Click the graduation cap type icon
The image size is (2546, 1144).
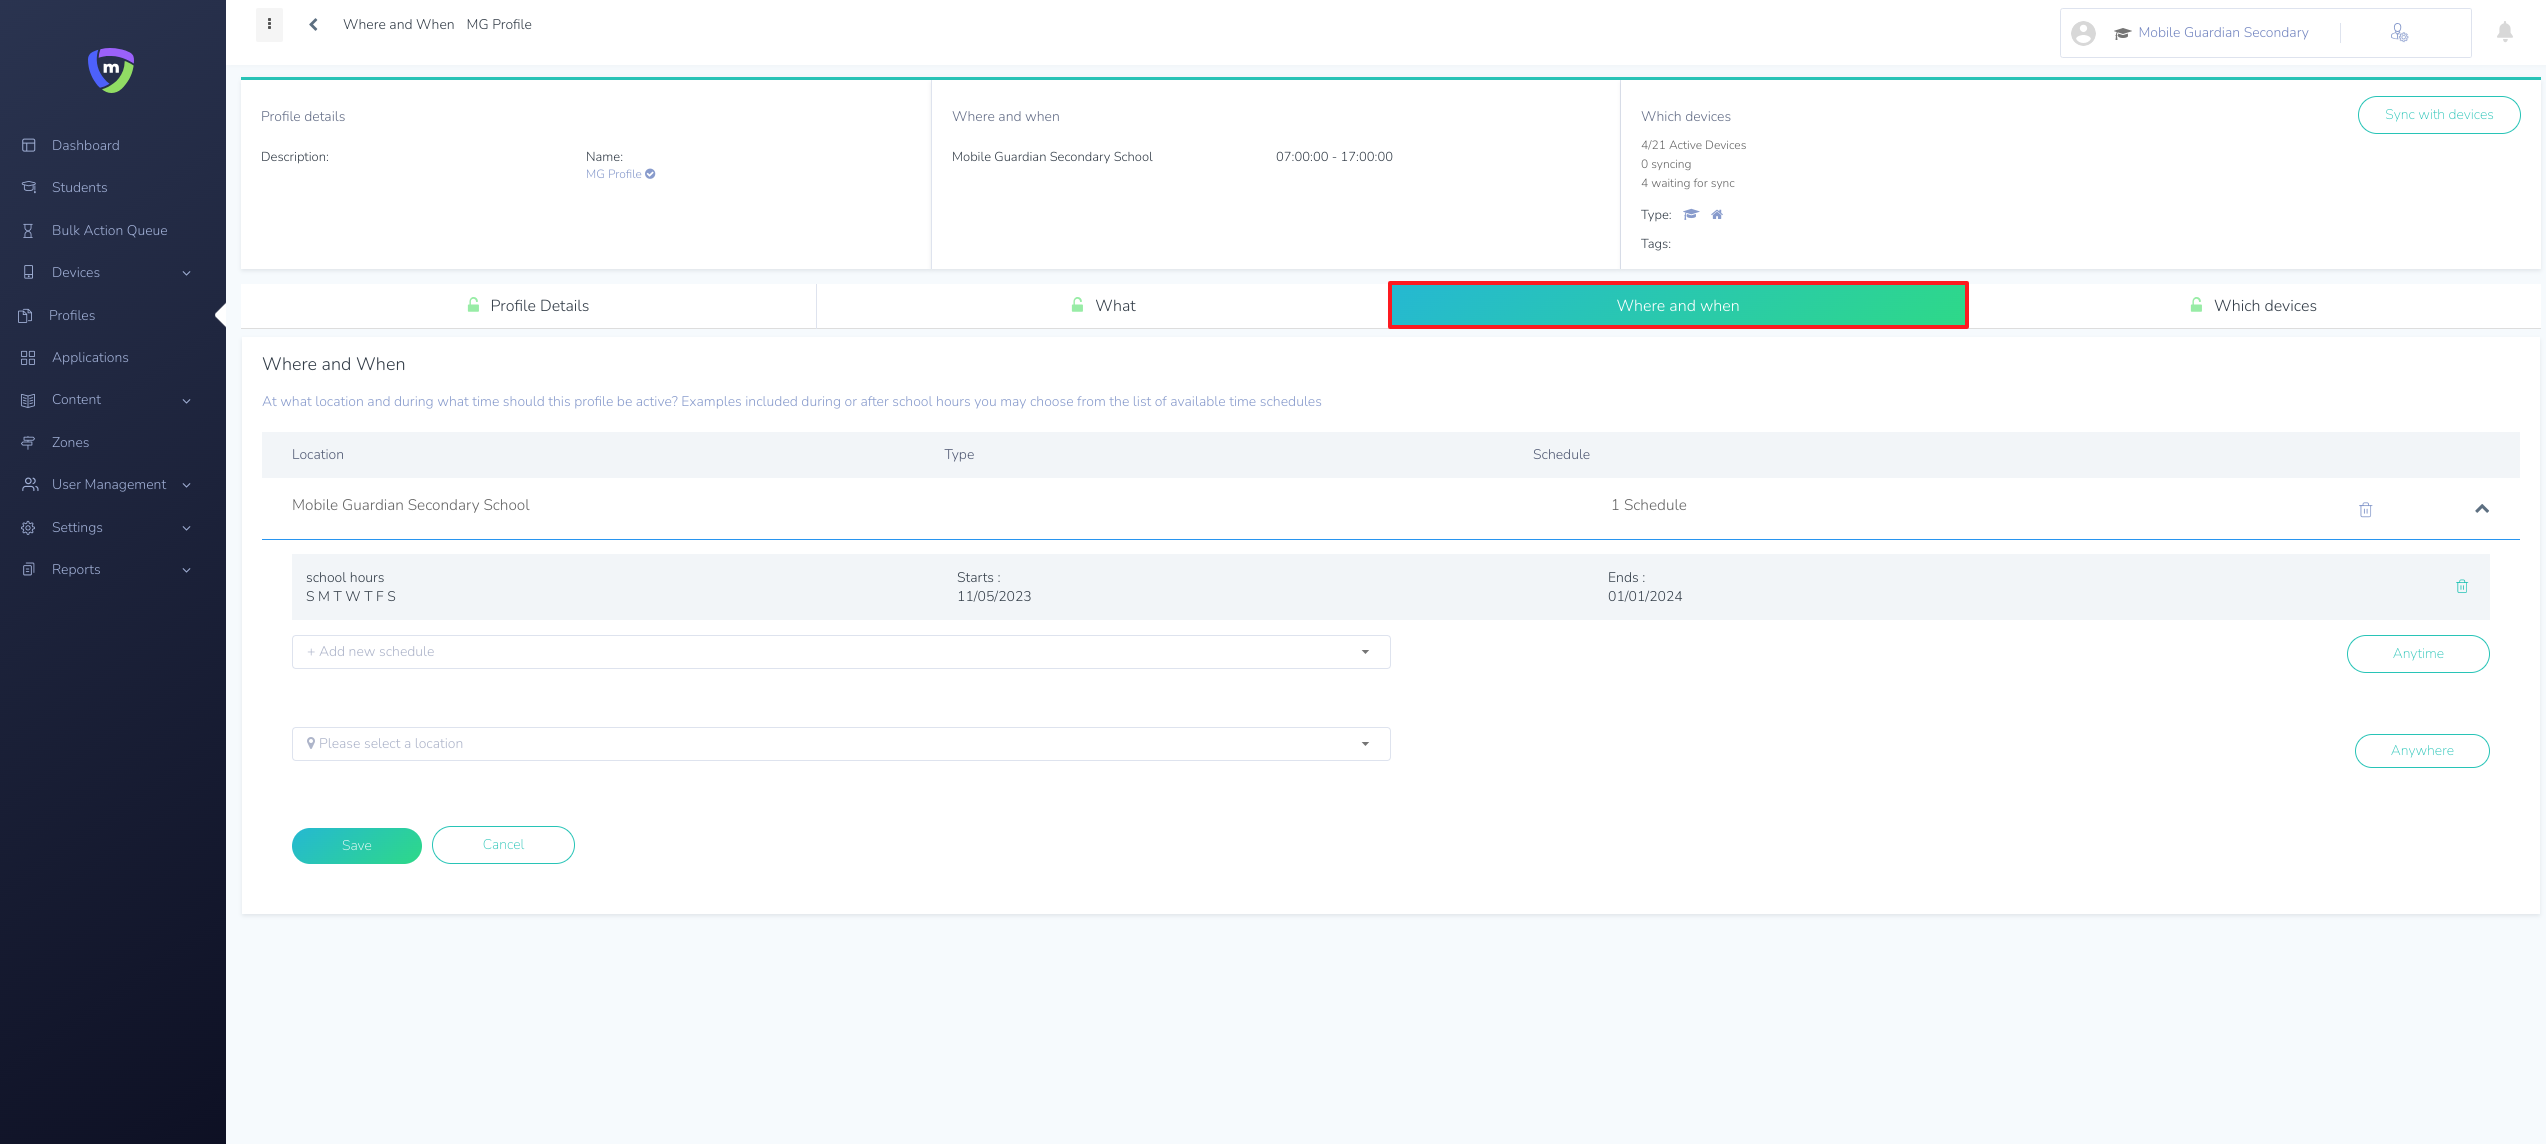(1691, 214)
